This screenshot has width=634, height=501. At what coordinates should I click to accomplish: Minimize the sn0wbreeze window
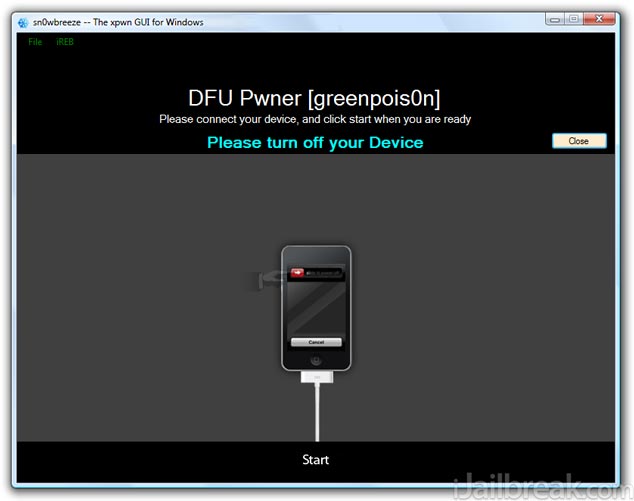tap(555, 19)
